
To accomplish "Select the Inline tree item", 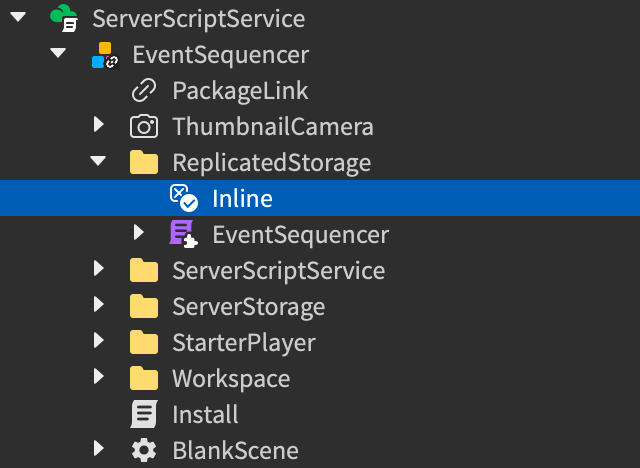I will point(242,198).
